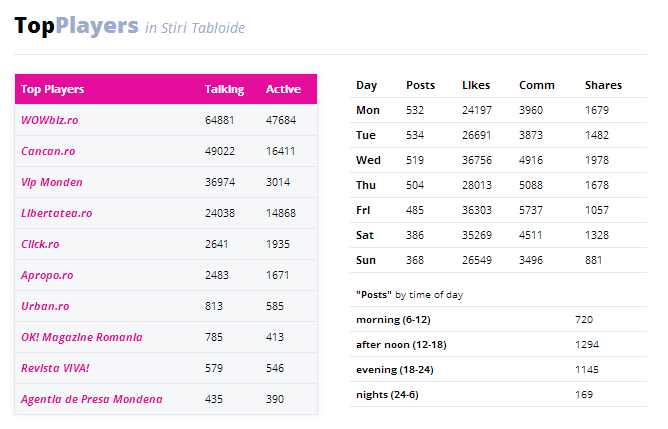Select the Wed row in day table

click(498, 160)
